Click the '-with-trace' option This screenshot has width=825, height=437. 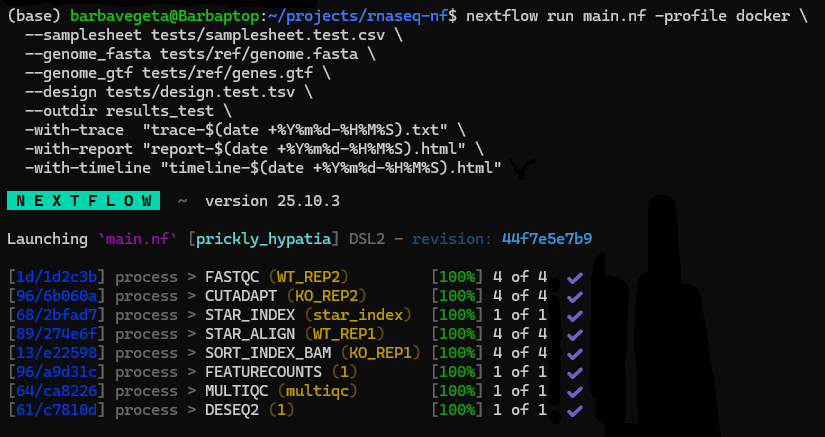coord(74,130)
